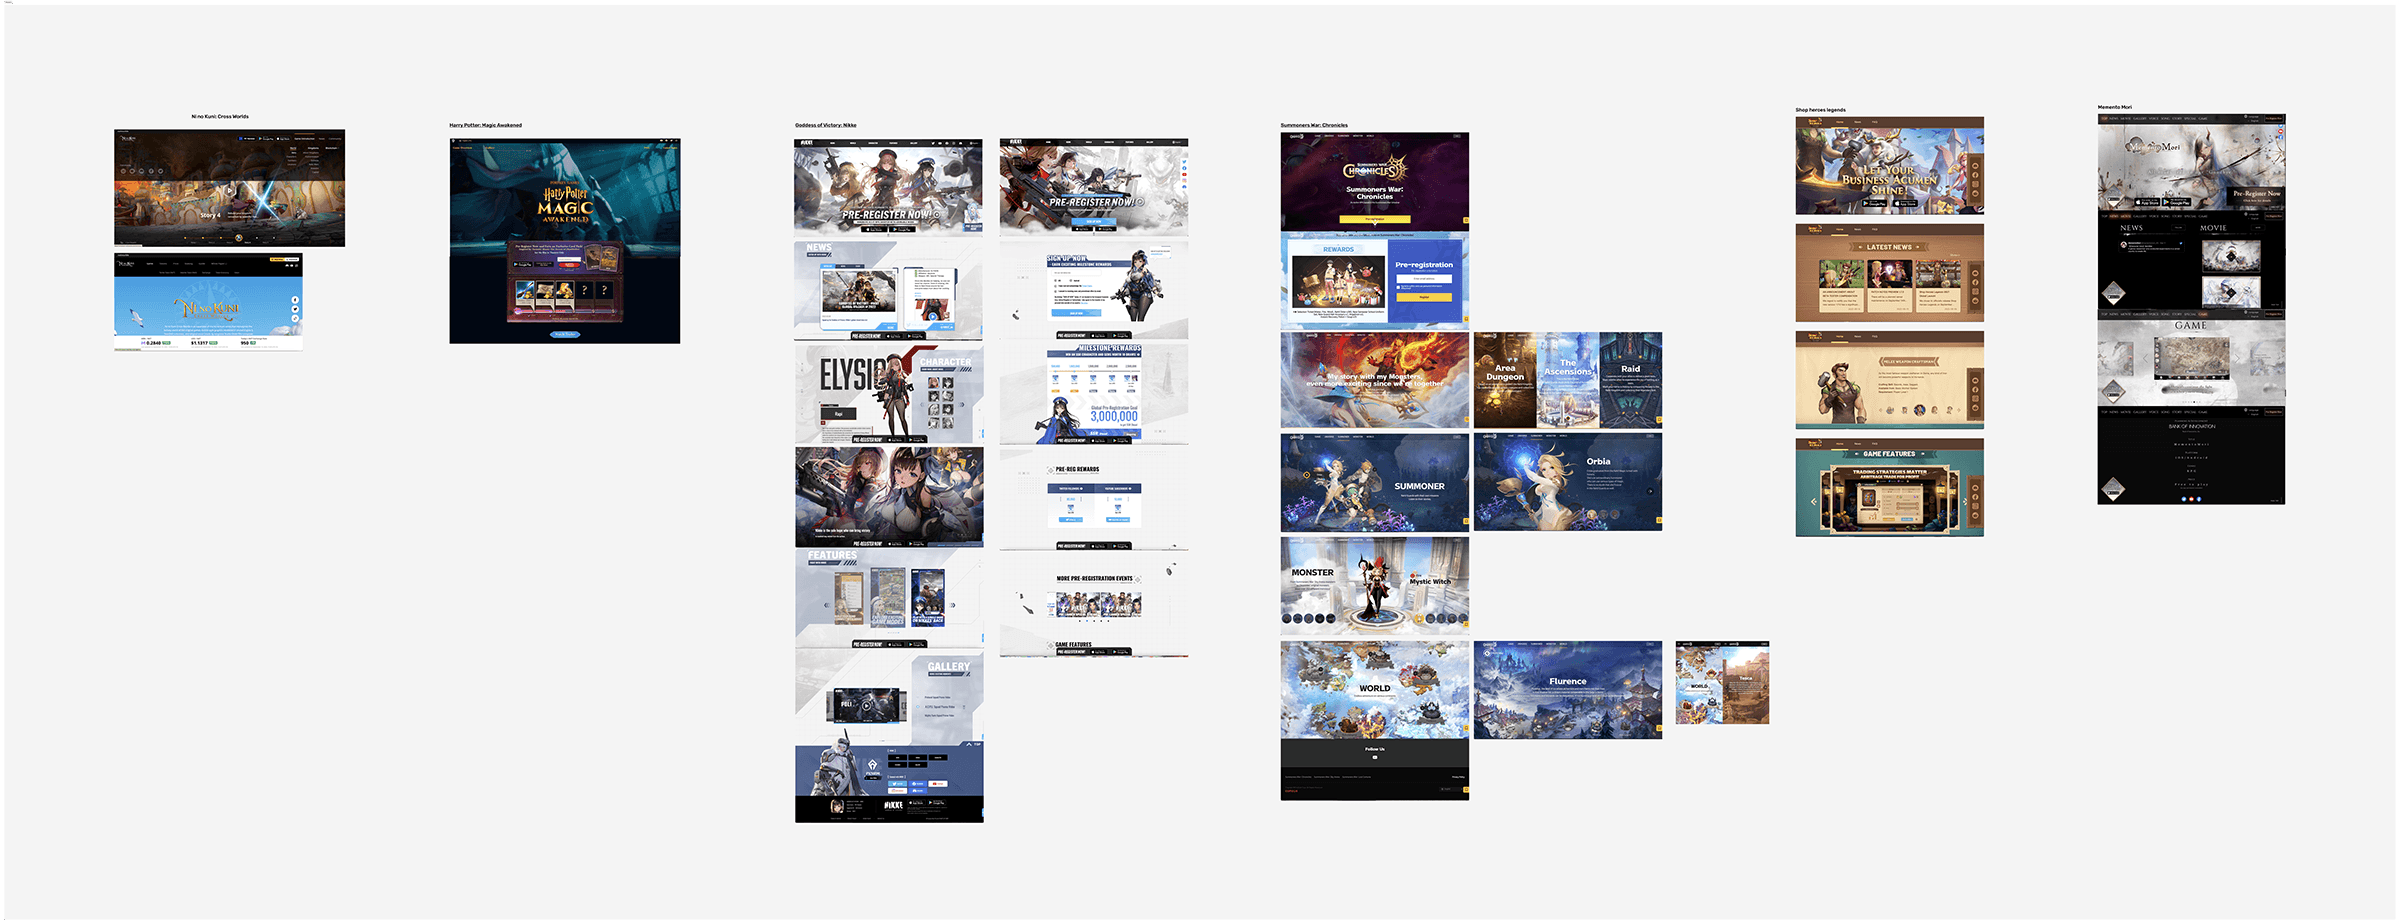Select the 'MONSTER Mystic Witch' screenshot
The height and width of the screenshot is (924, 2400).
[1375, 586]
